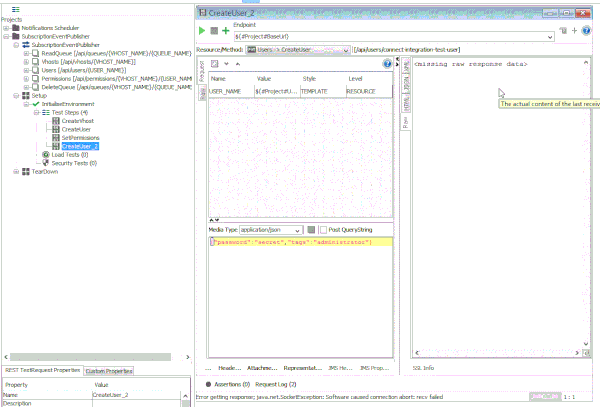Expand the TearDown test suite node
Viewport: 600px width, 407px height.
16,172
